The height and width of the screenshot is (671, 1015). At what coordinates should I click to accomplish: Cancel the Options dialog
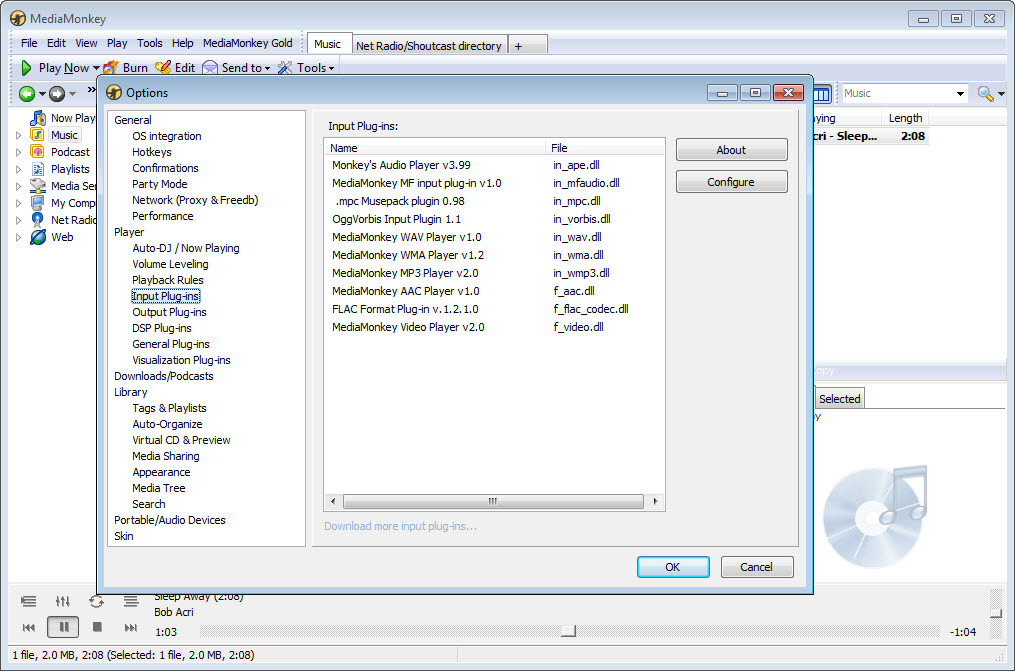coord(757,567)
